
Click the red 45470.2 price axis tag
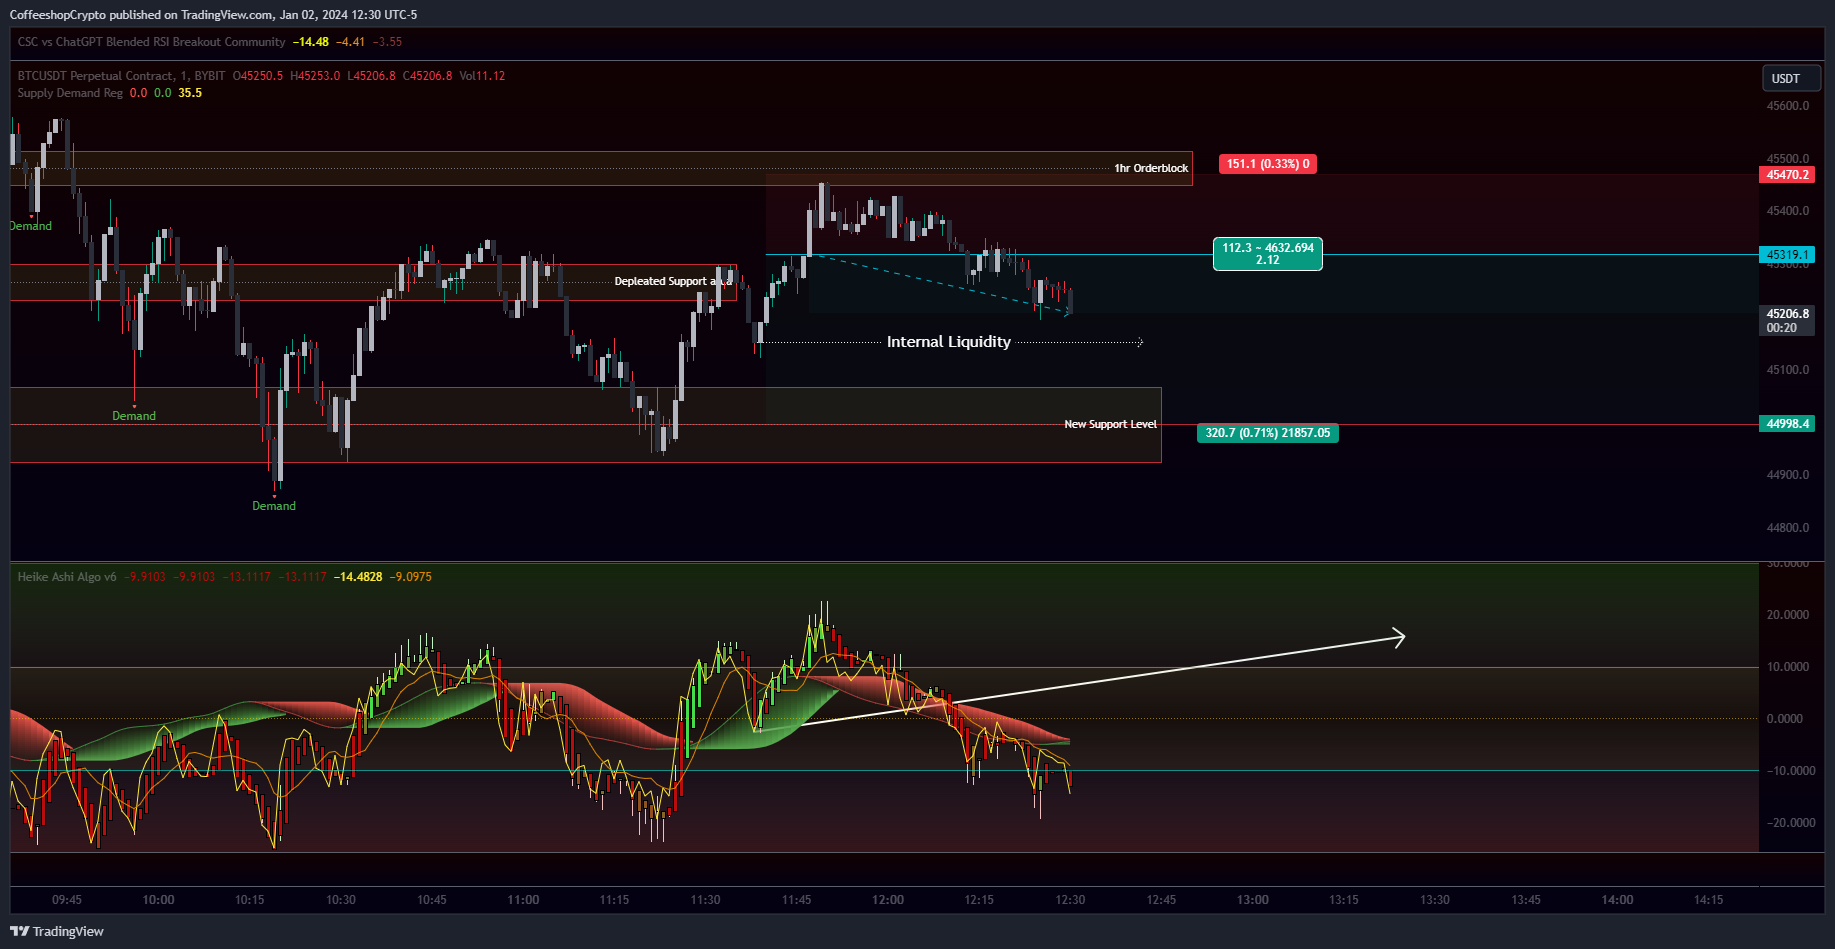tap(1787, 175)
